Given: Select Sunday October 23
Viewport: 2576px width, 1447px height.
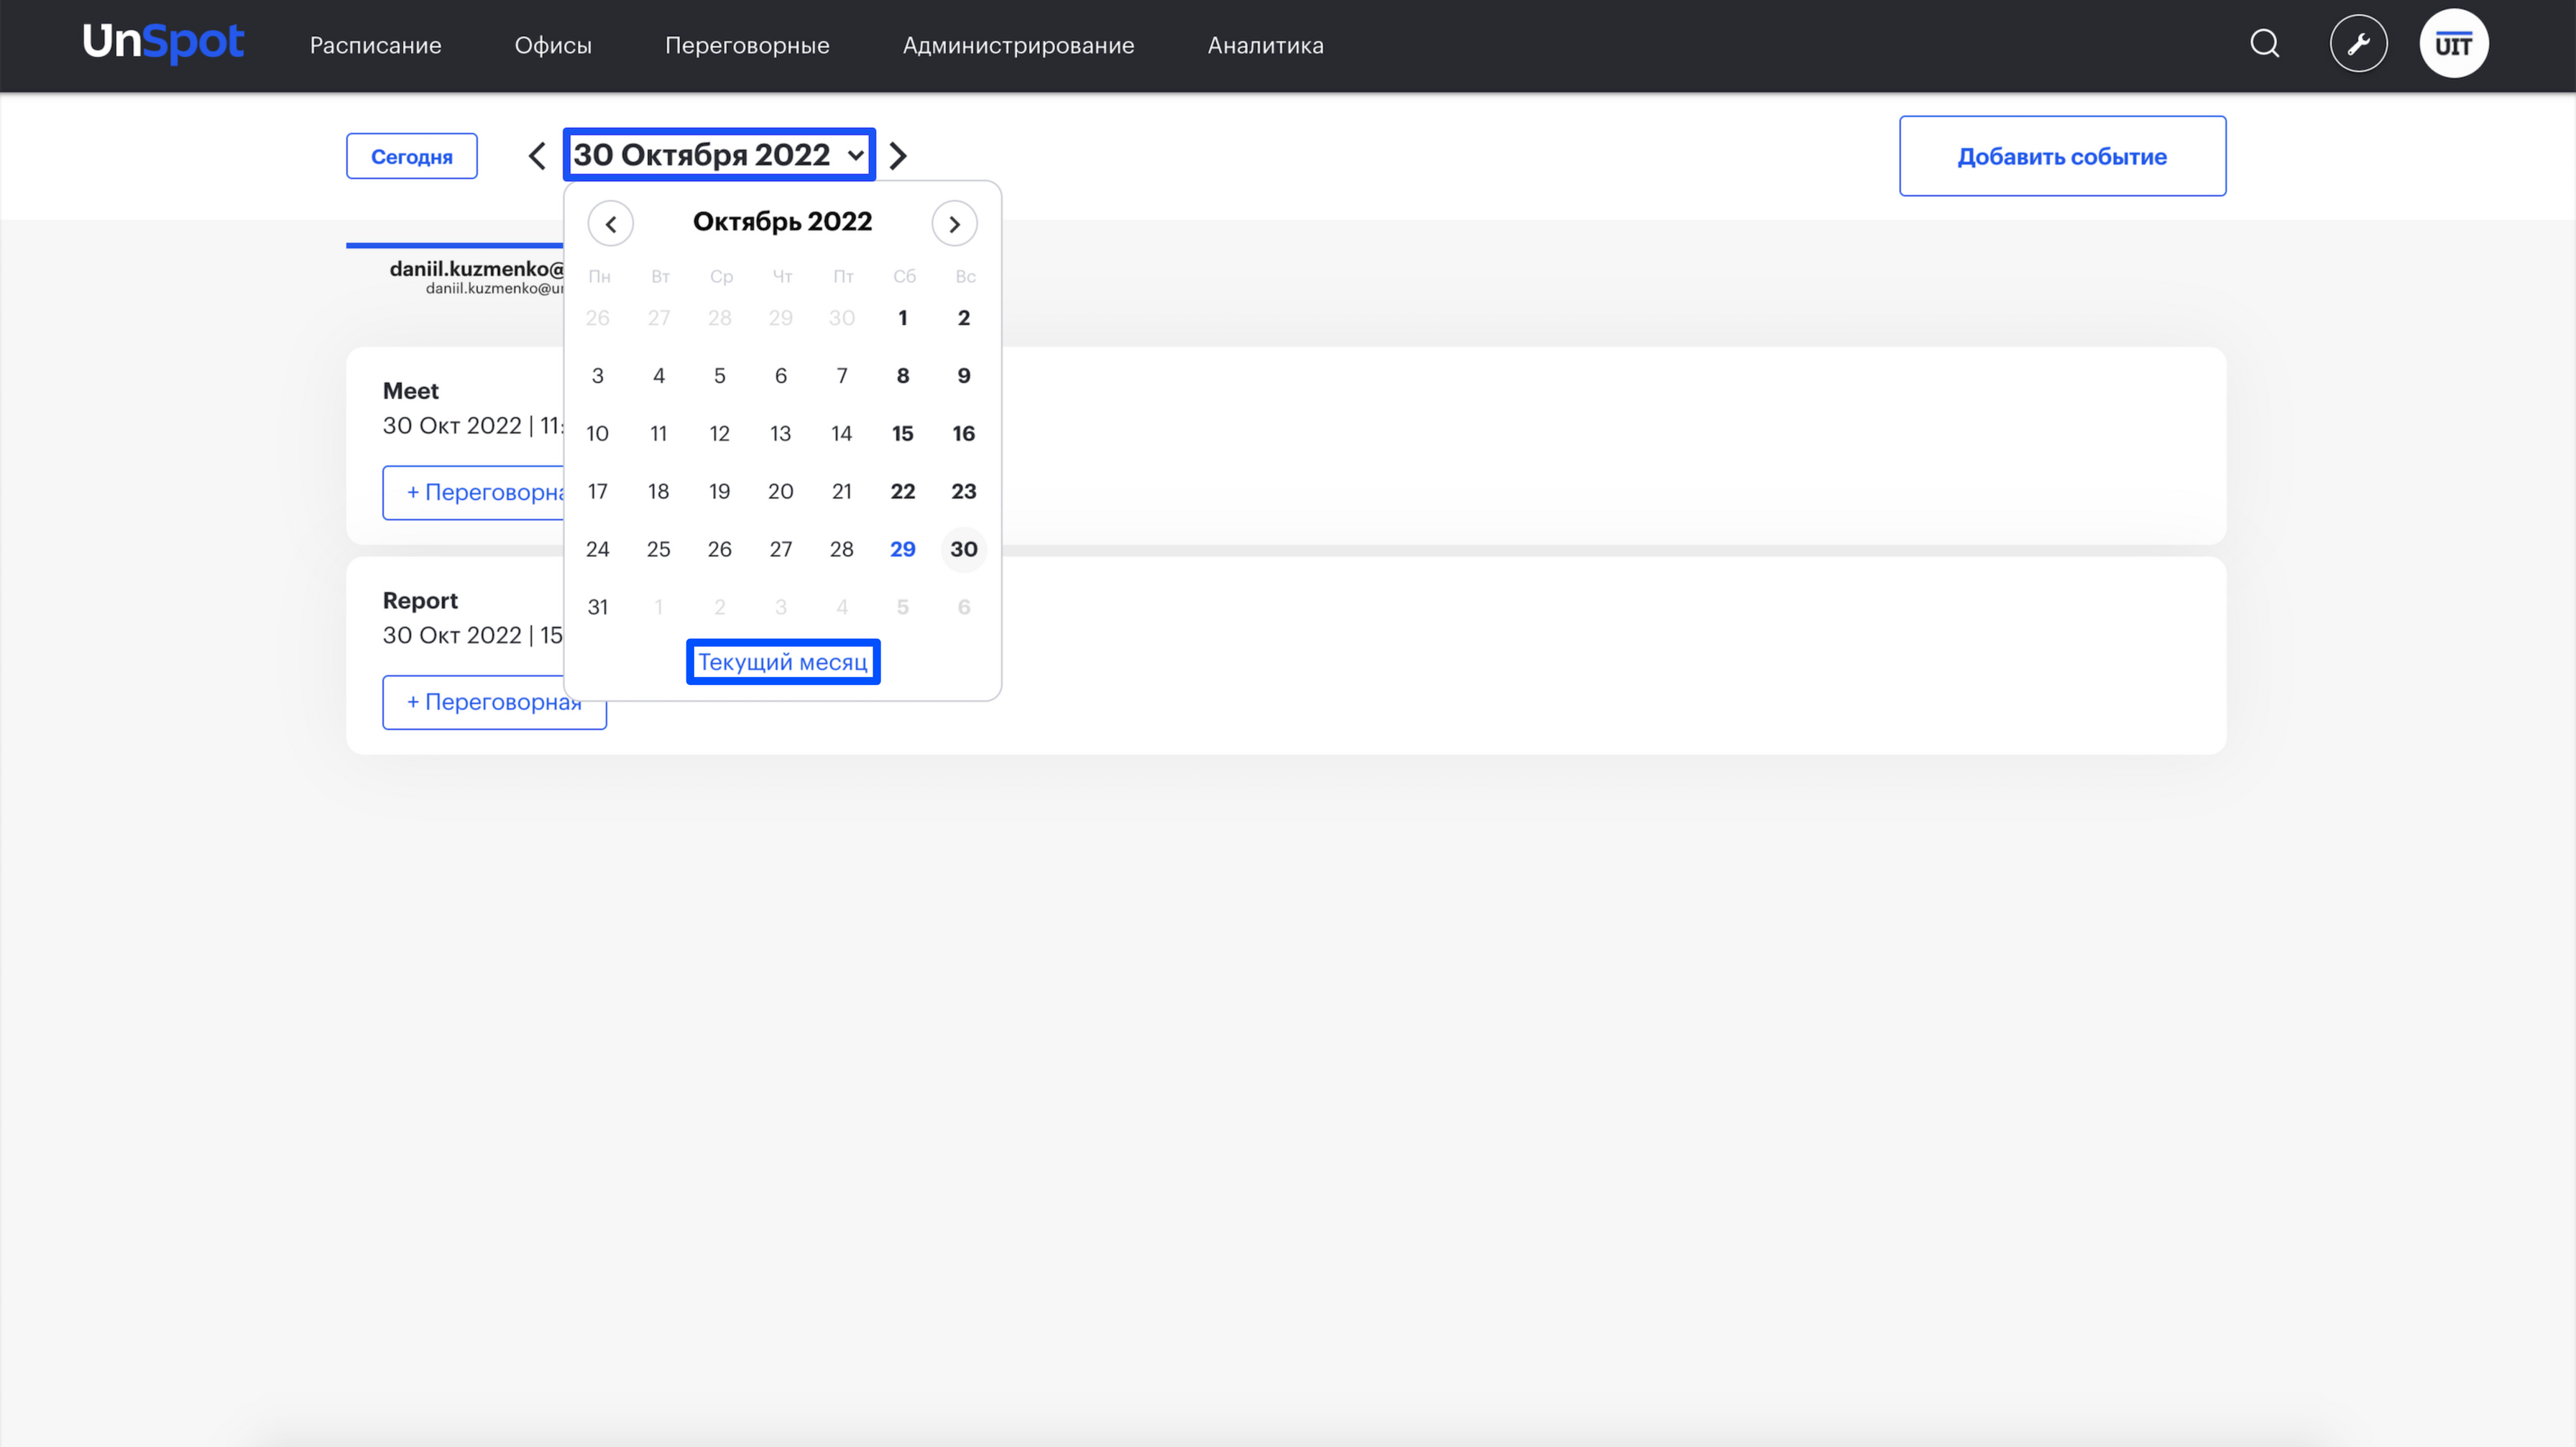Looking at the screenshot, I should click(x=964, y=492).
